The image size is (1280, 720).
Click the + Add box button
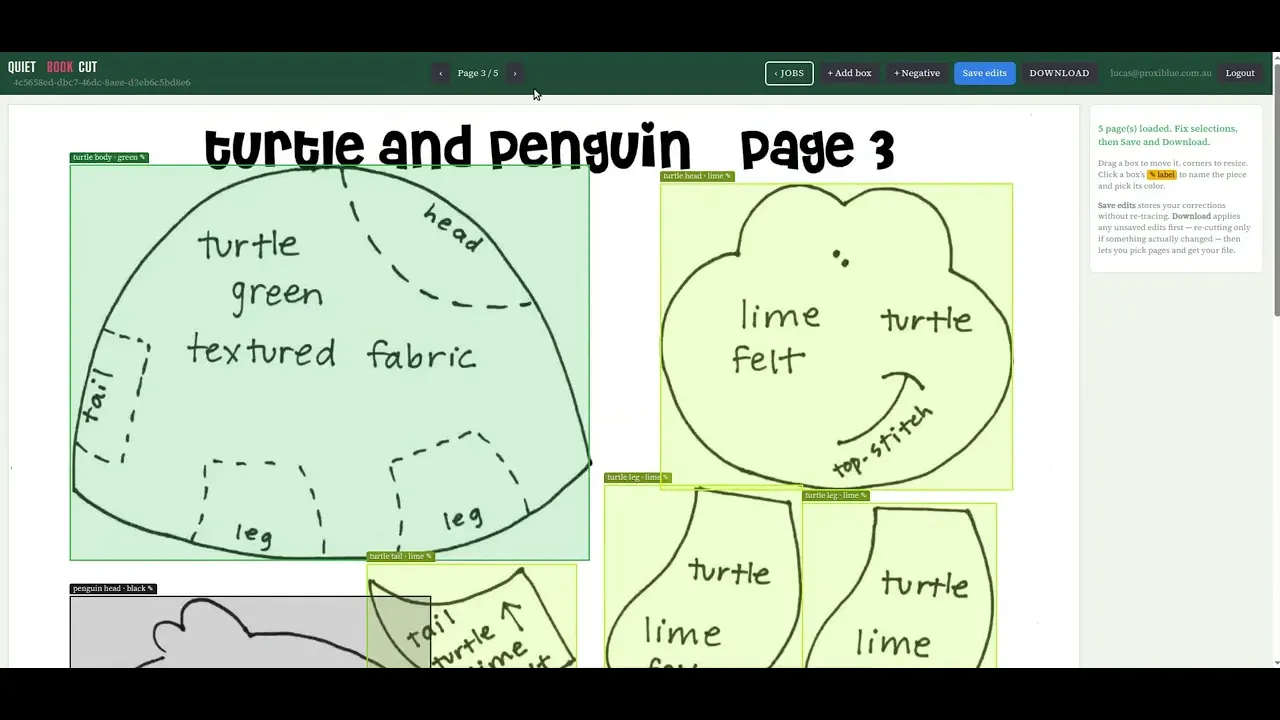pos(849,73)
